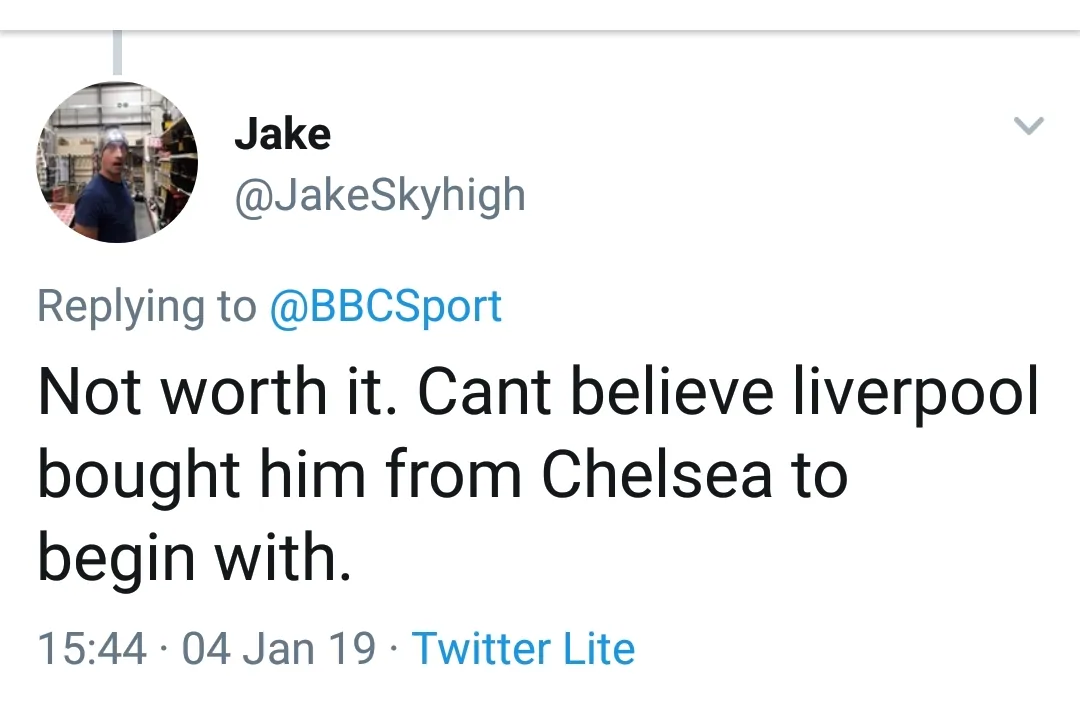
Task: Click the word 'Chelsea' in the tweet
Action: click(657, 475)
